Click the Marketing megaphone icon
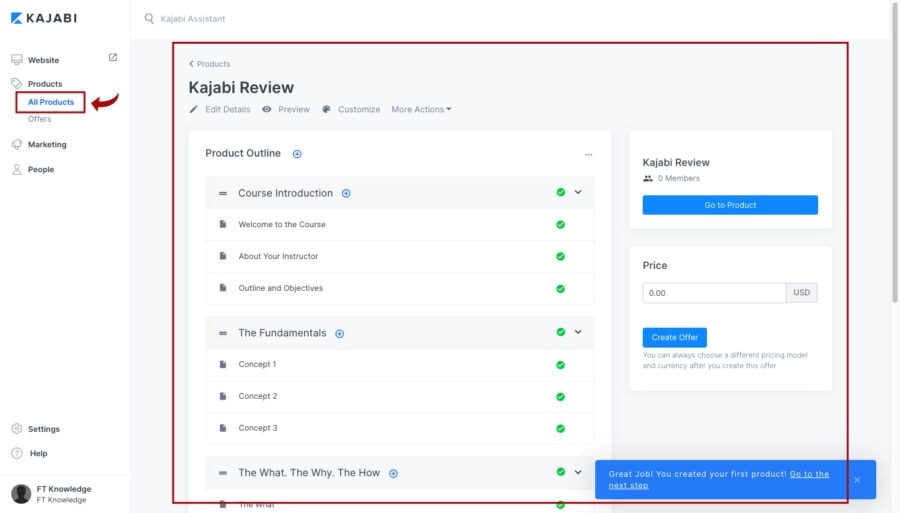 click(x=17, y=144)
